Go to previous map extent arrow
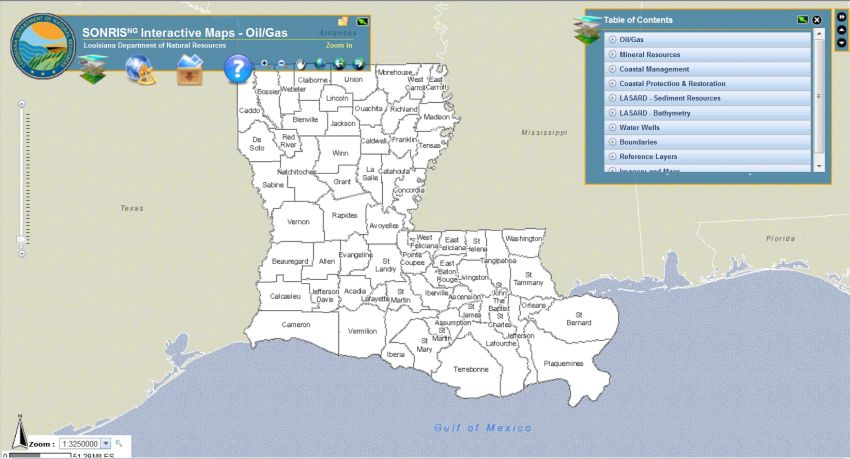Screen dimensions: 850x459 click(x=340, y=63)
